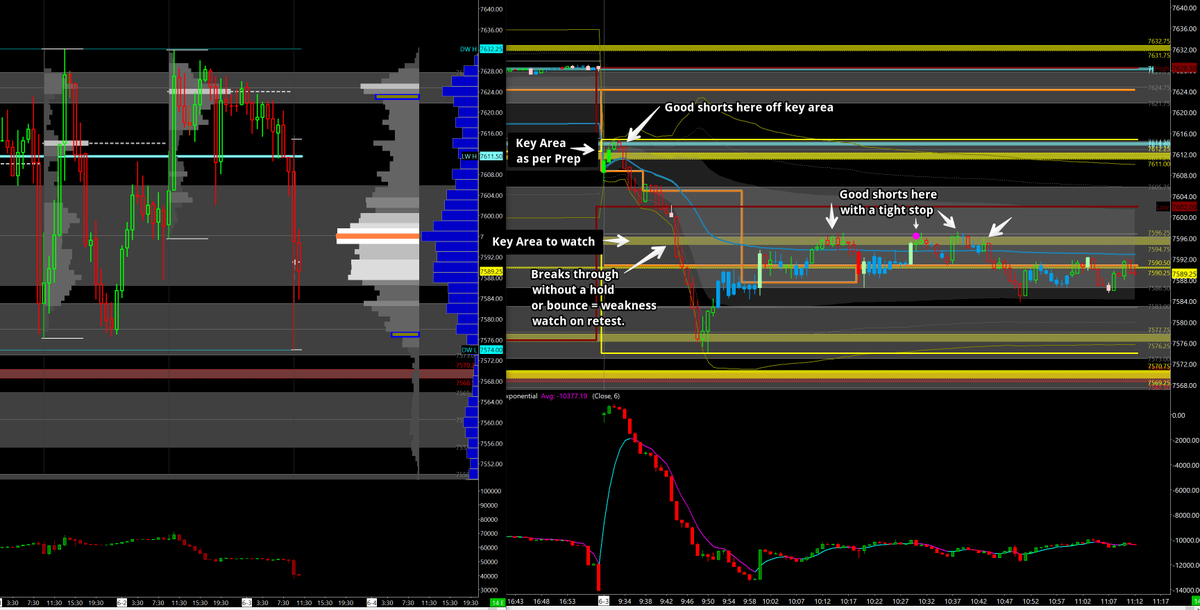Click the 11:17 time axis label

tap(1160, 603)
